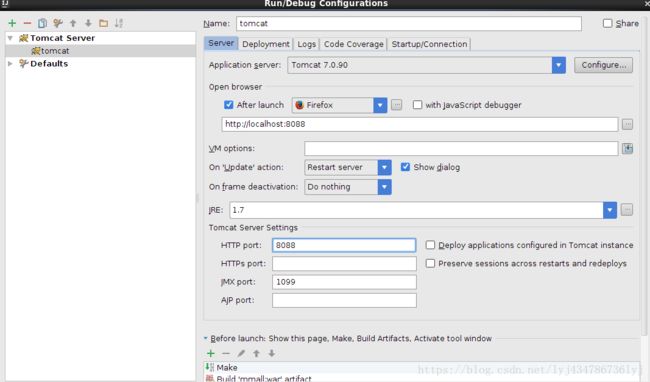Move the configuration up in the list

point(73,23)
